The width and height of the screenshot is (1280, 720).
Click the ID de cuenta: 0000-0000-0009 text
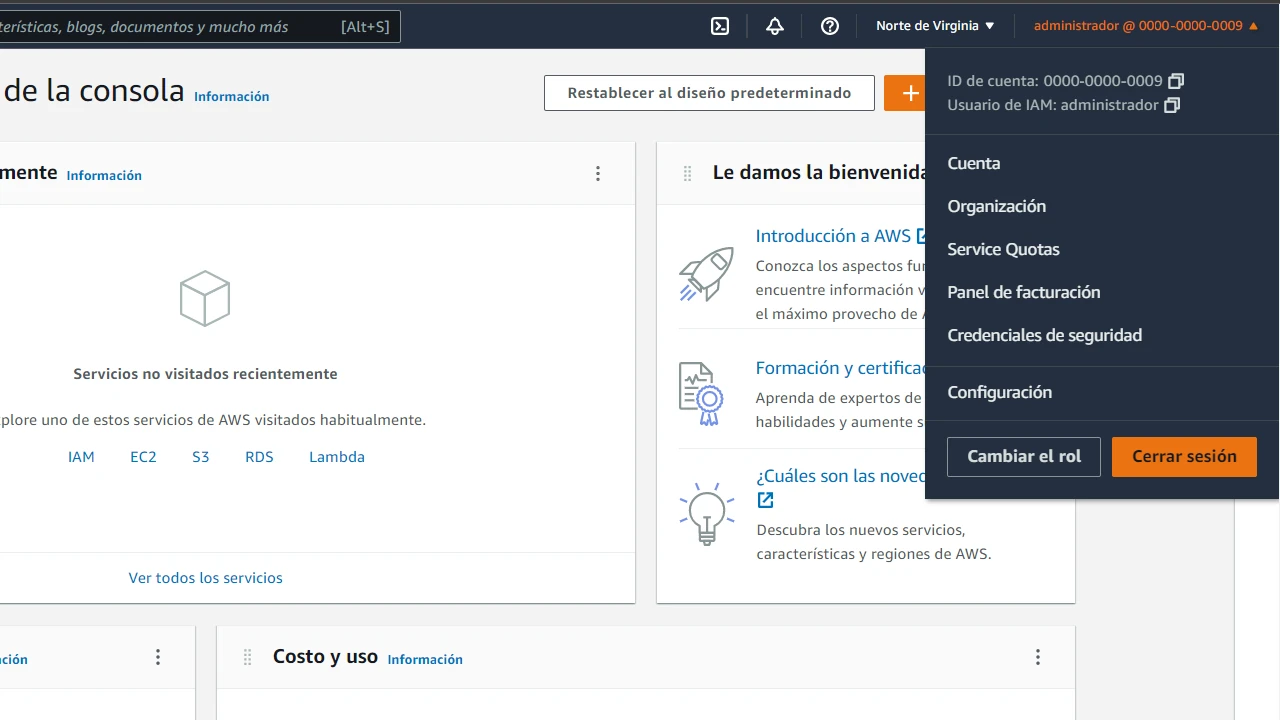point(1055,81)
